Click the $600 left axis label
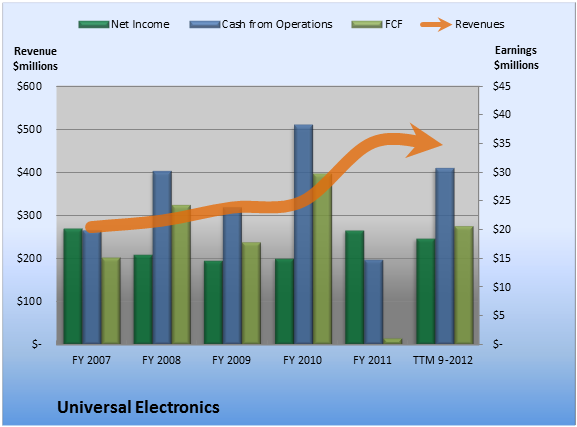The width and height of the screenshot is (577, 427). (x=29, y=87)
